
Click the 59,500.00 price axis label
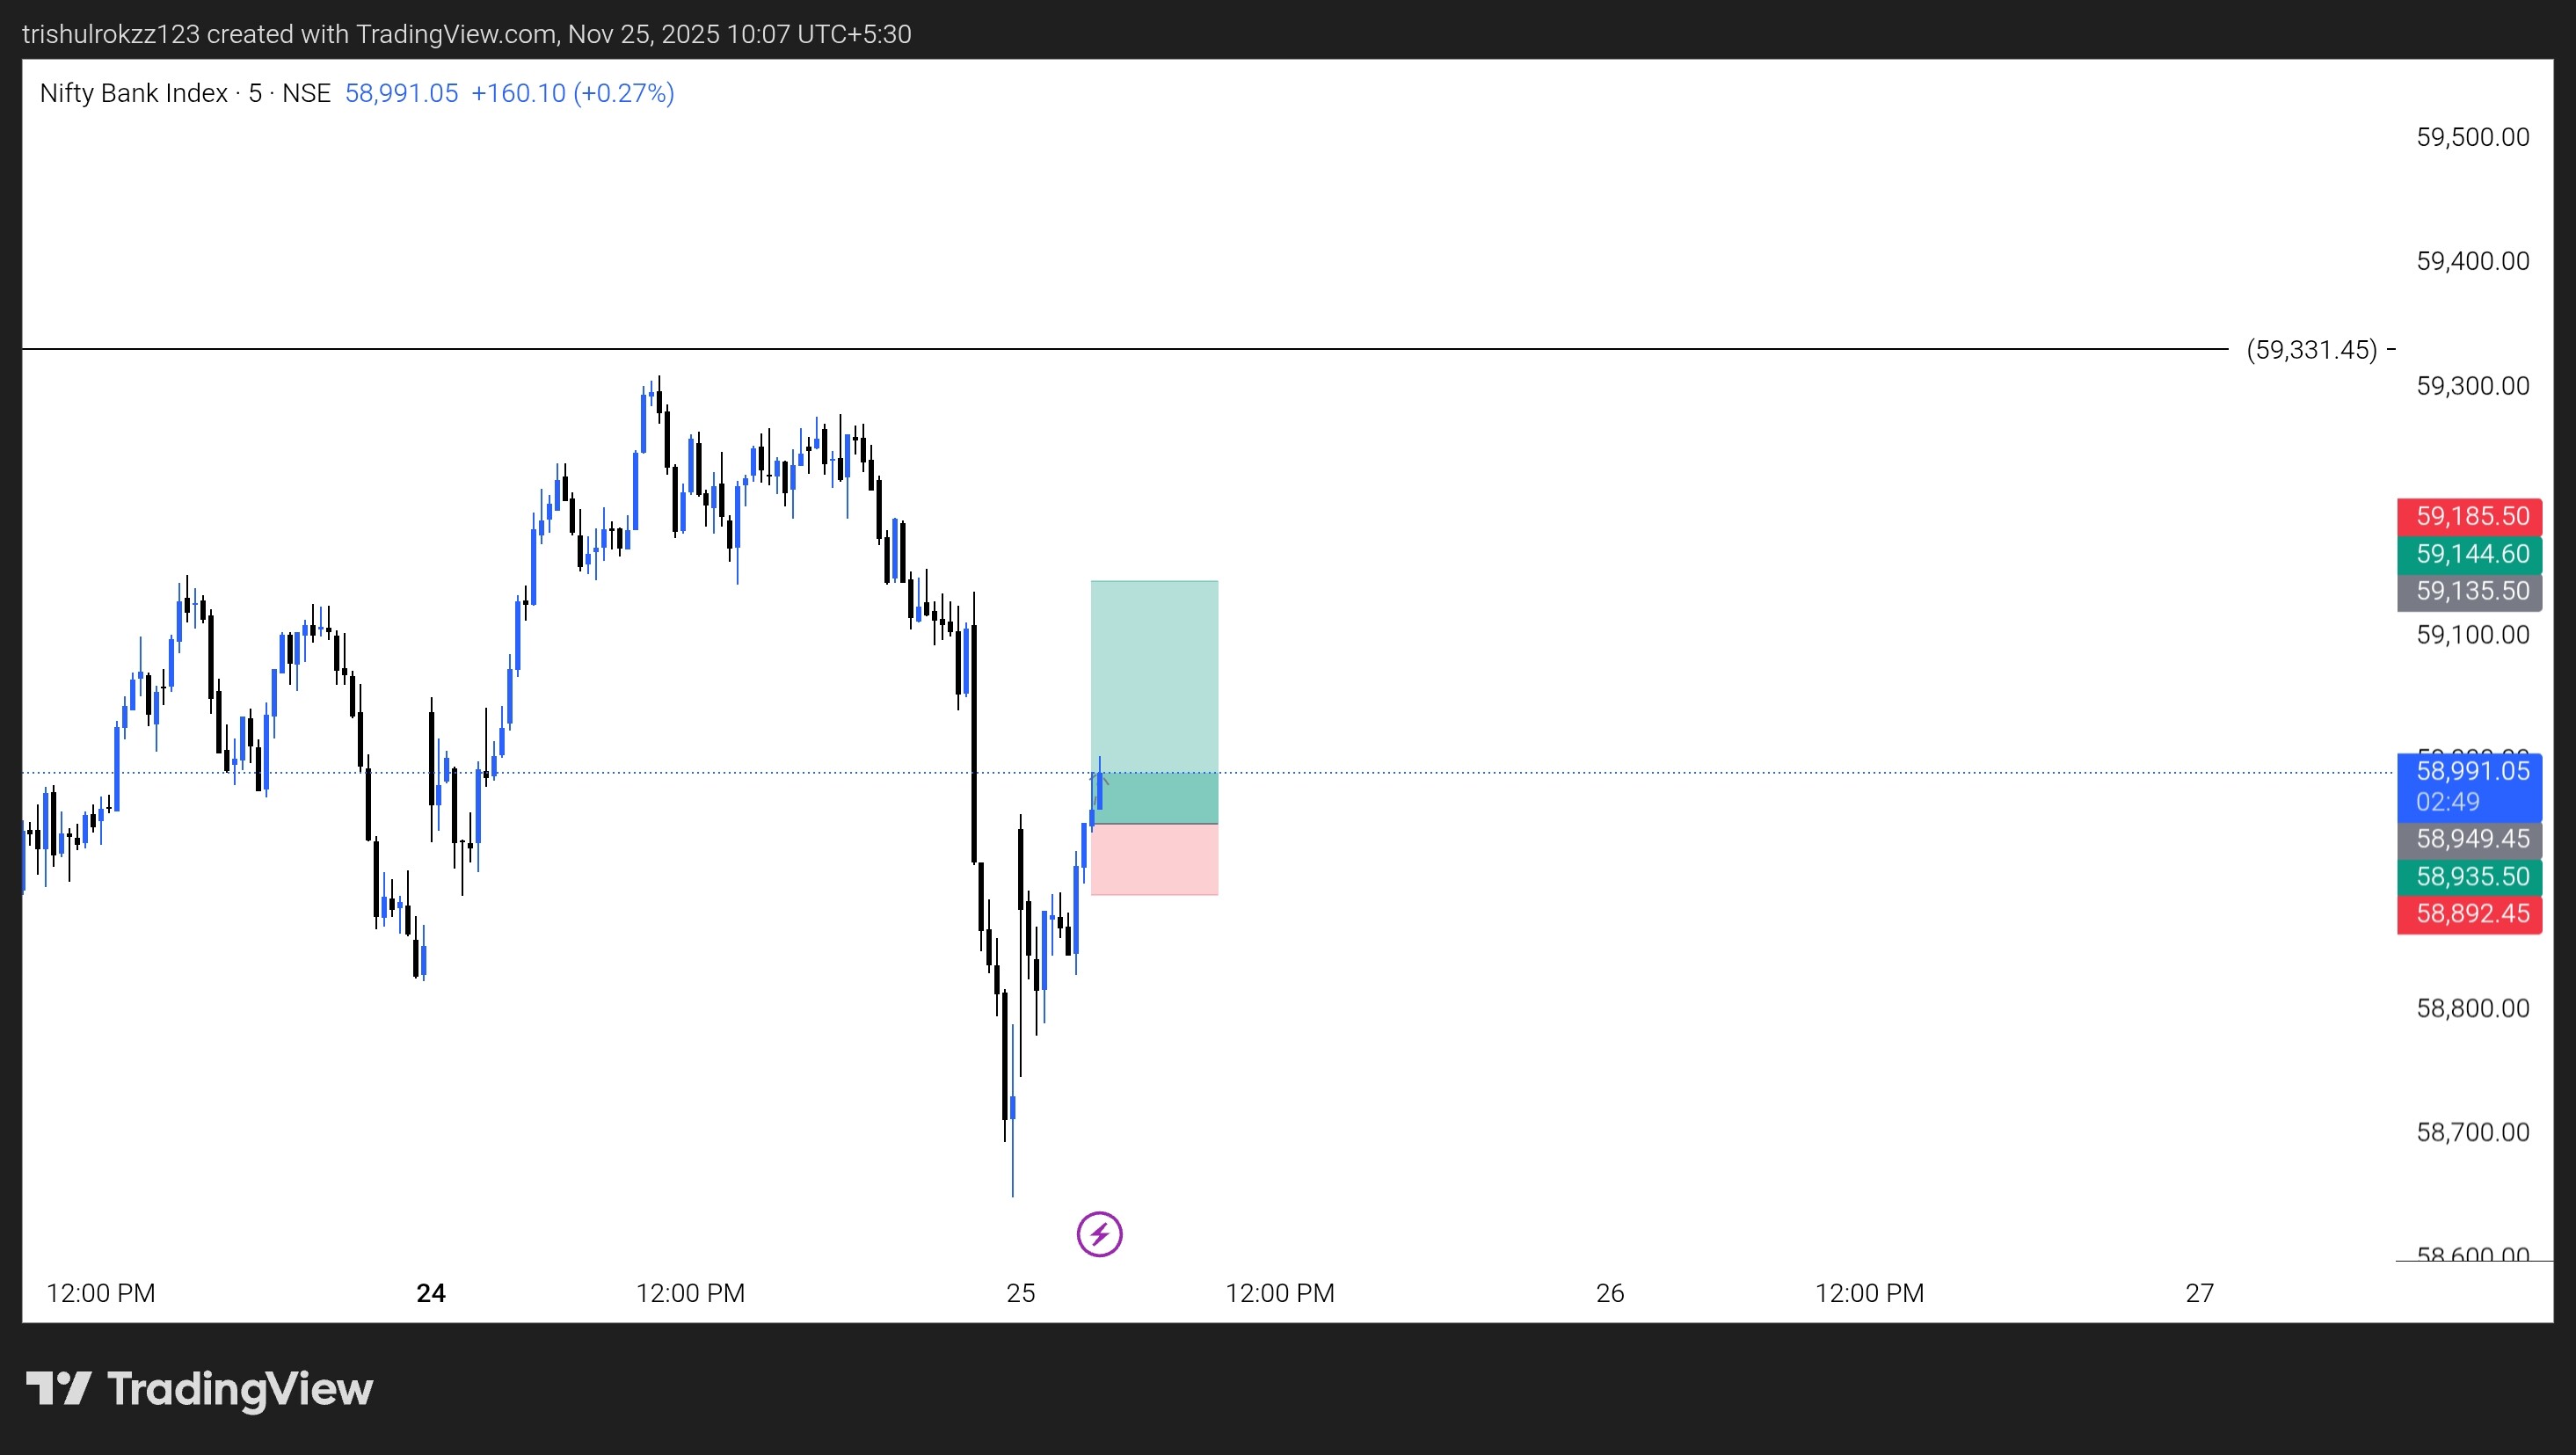(2472, 137)
